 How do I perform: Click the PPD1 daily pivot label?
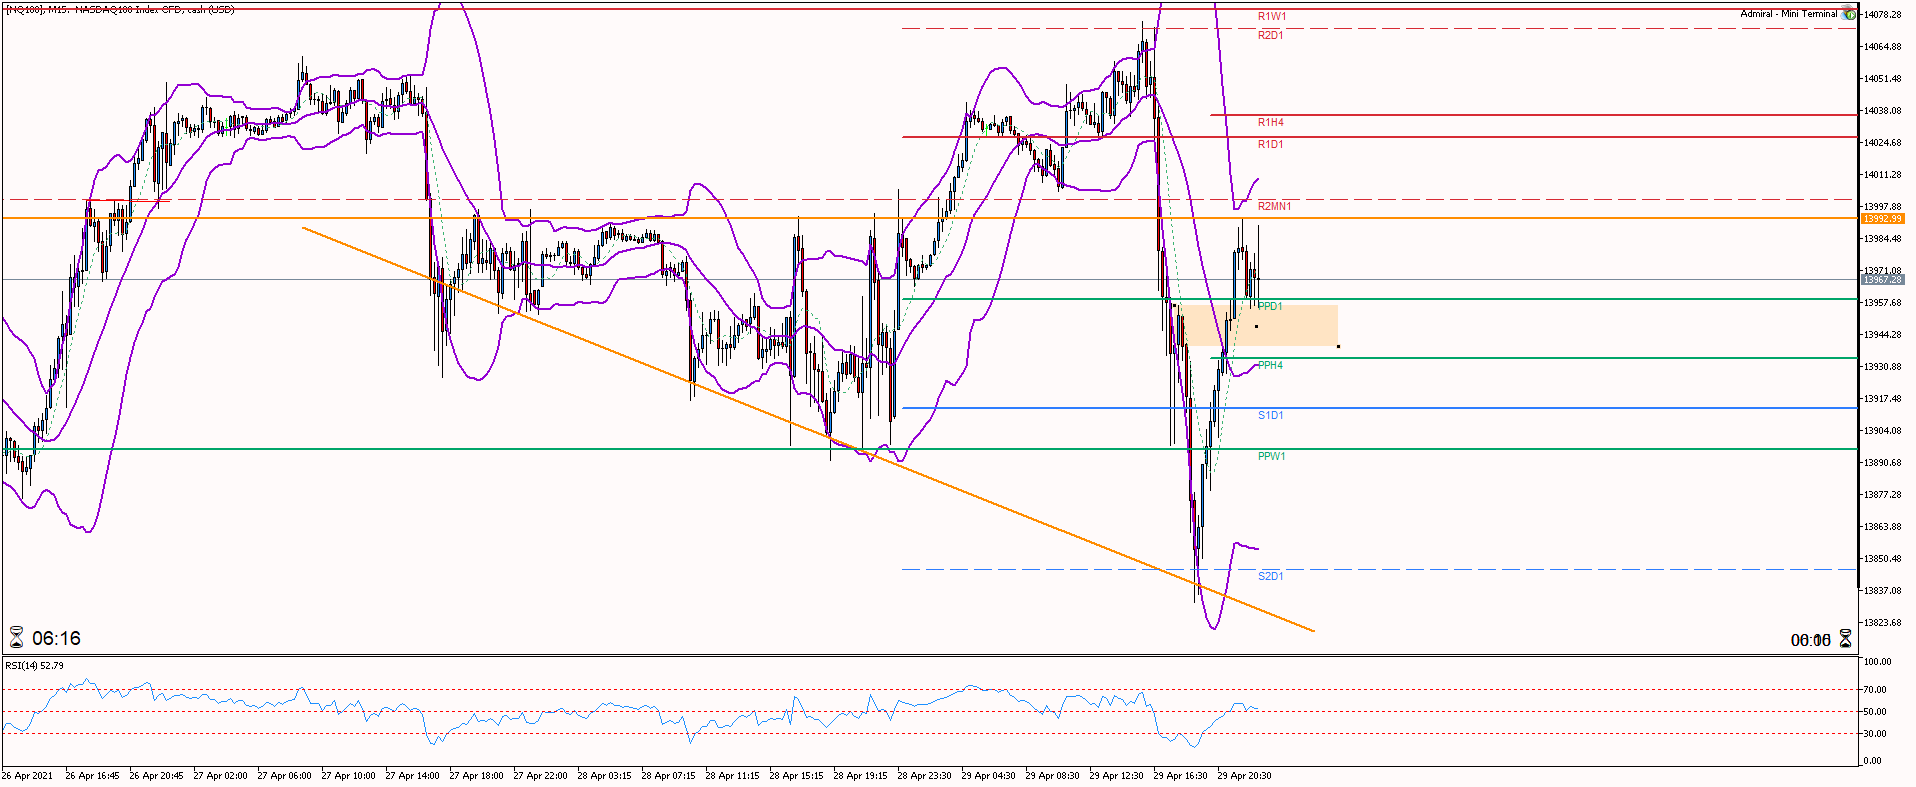[1270, 306]
